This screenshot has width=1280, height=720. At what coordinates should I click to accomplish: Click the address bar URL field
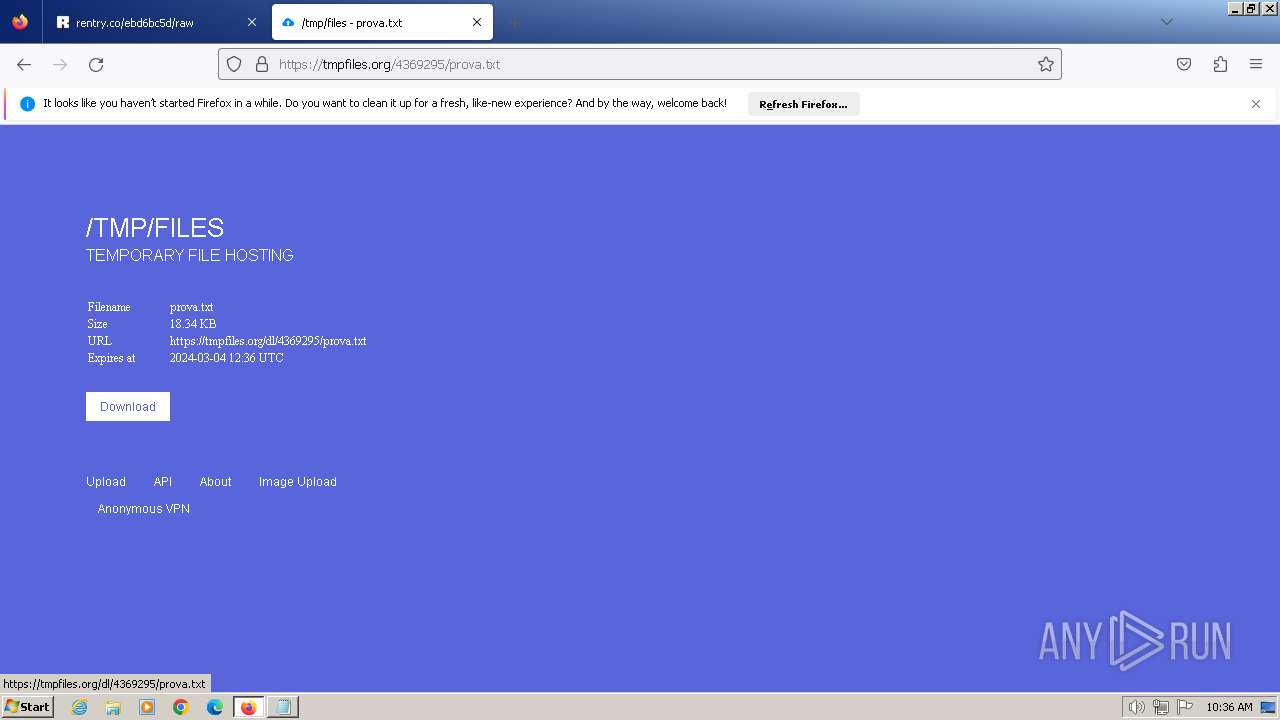click(640, 64)
